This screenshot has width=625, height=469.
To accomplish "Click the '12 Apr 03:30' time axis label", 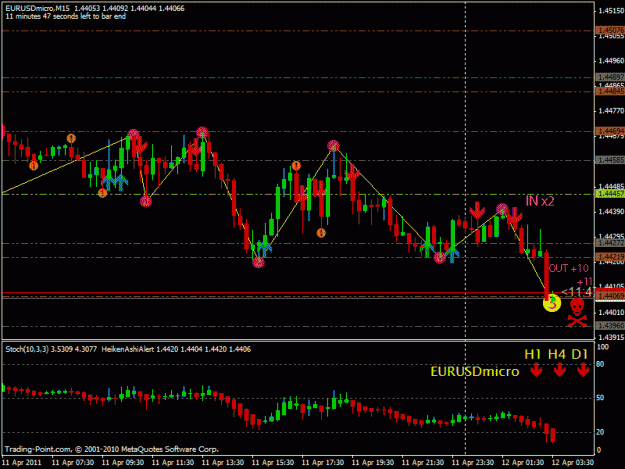I will click(573, 463).
